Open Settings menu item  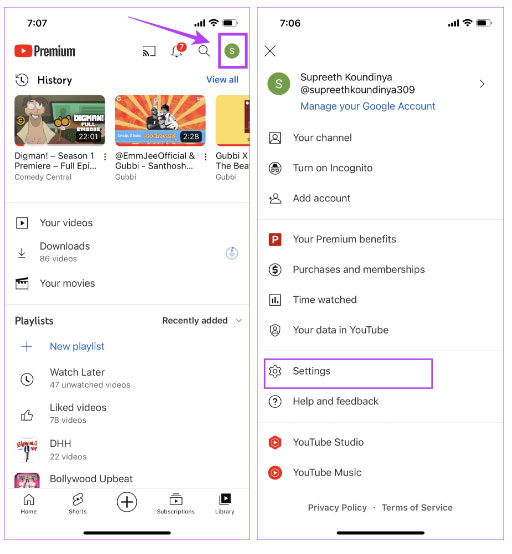pyautogui.click(x=348, y=373)
